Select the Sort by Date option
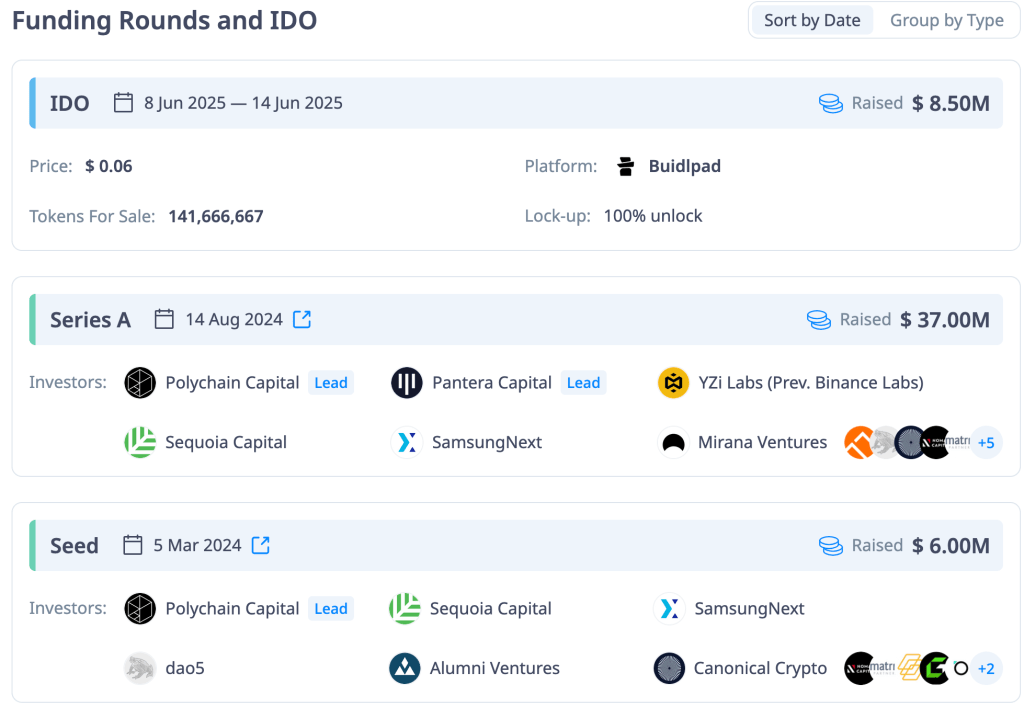 pos(811,19)
